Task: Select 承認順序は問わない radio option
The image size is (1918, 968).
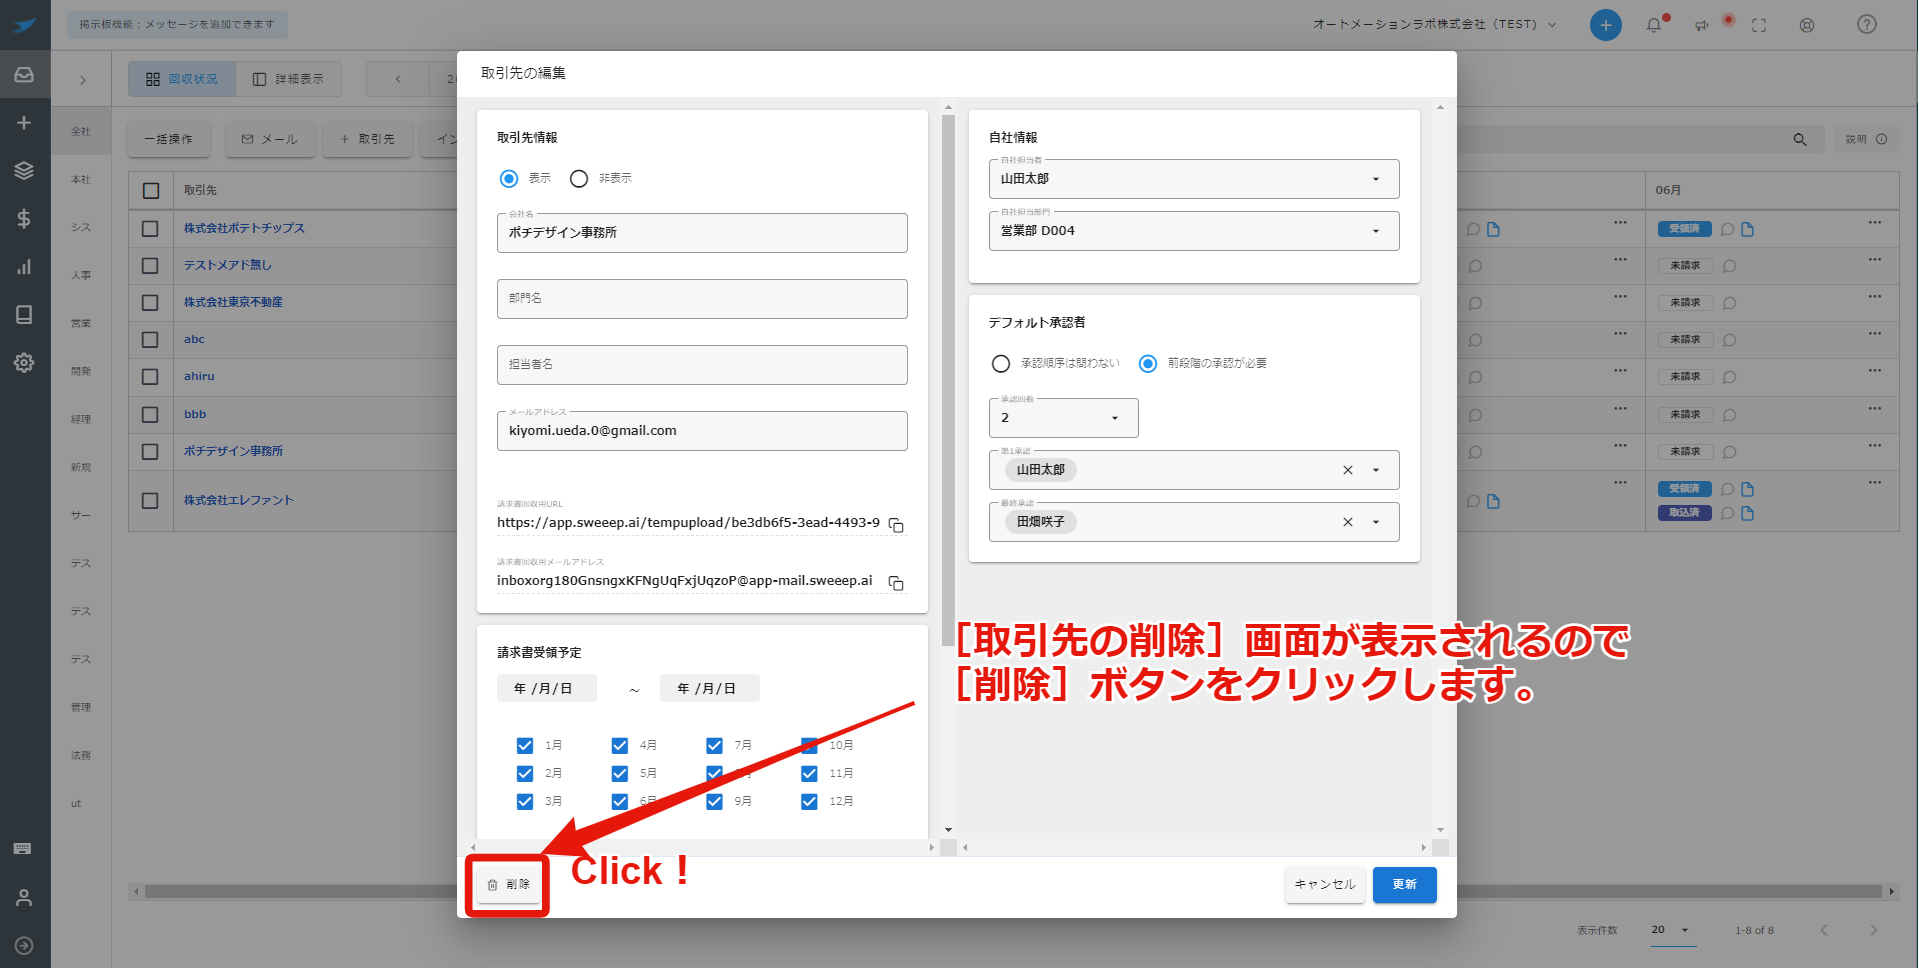Action: [x=1000, y=363]
